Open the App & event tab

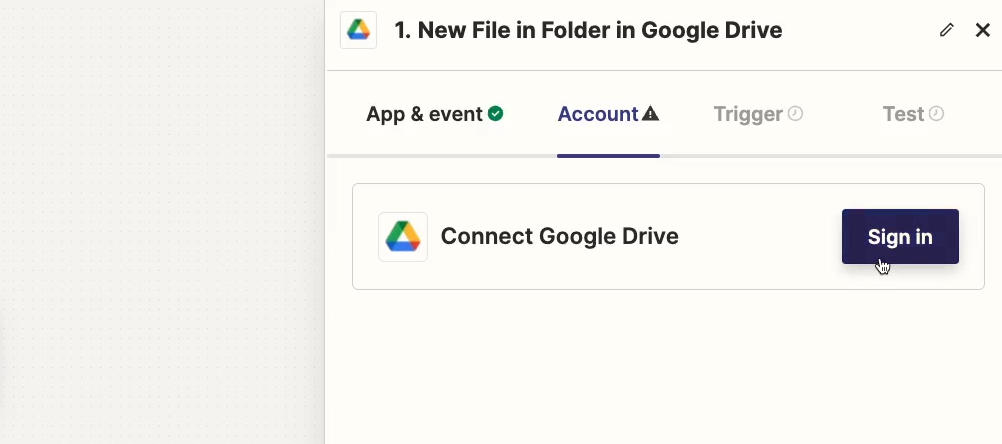tap(435, 114)
